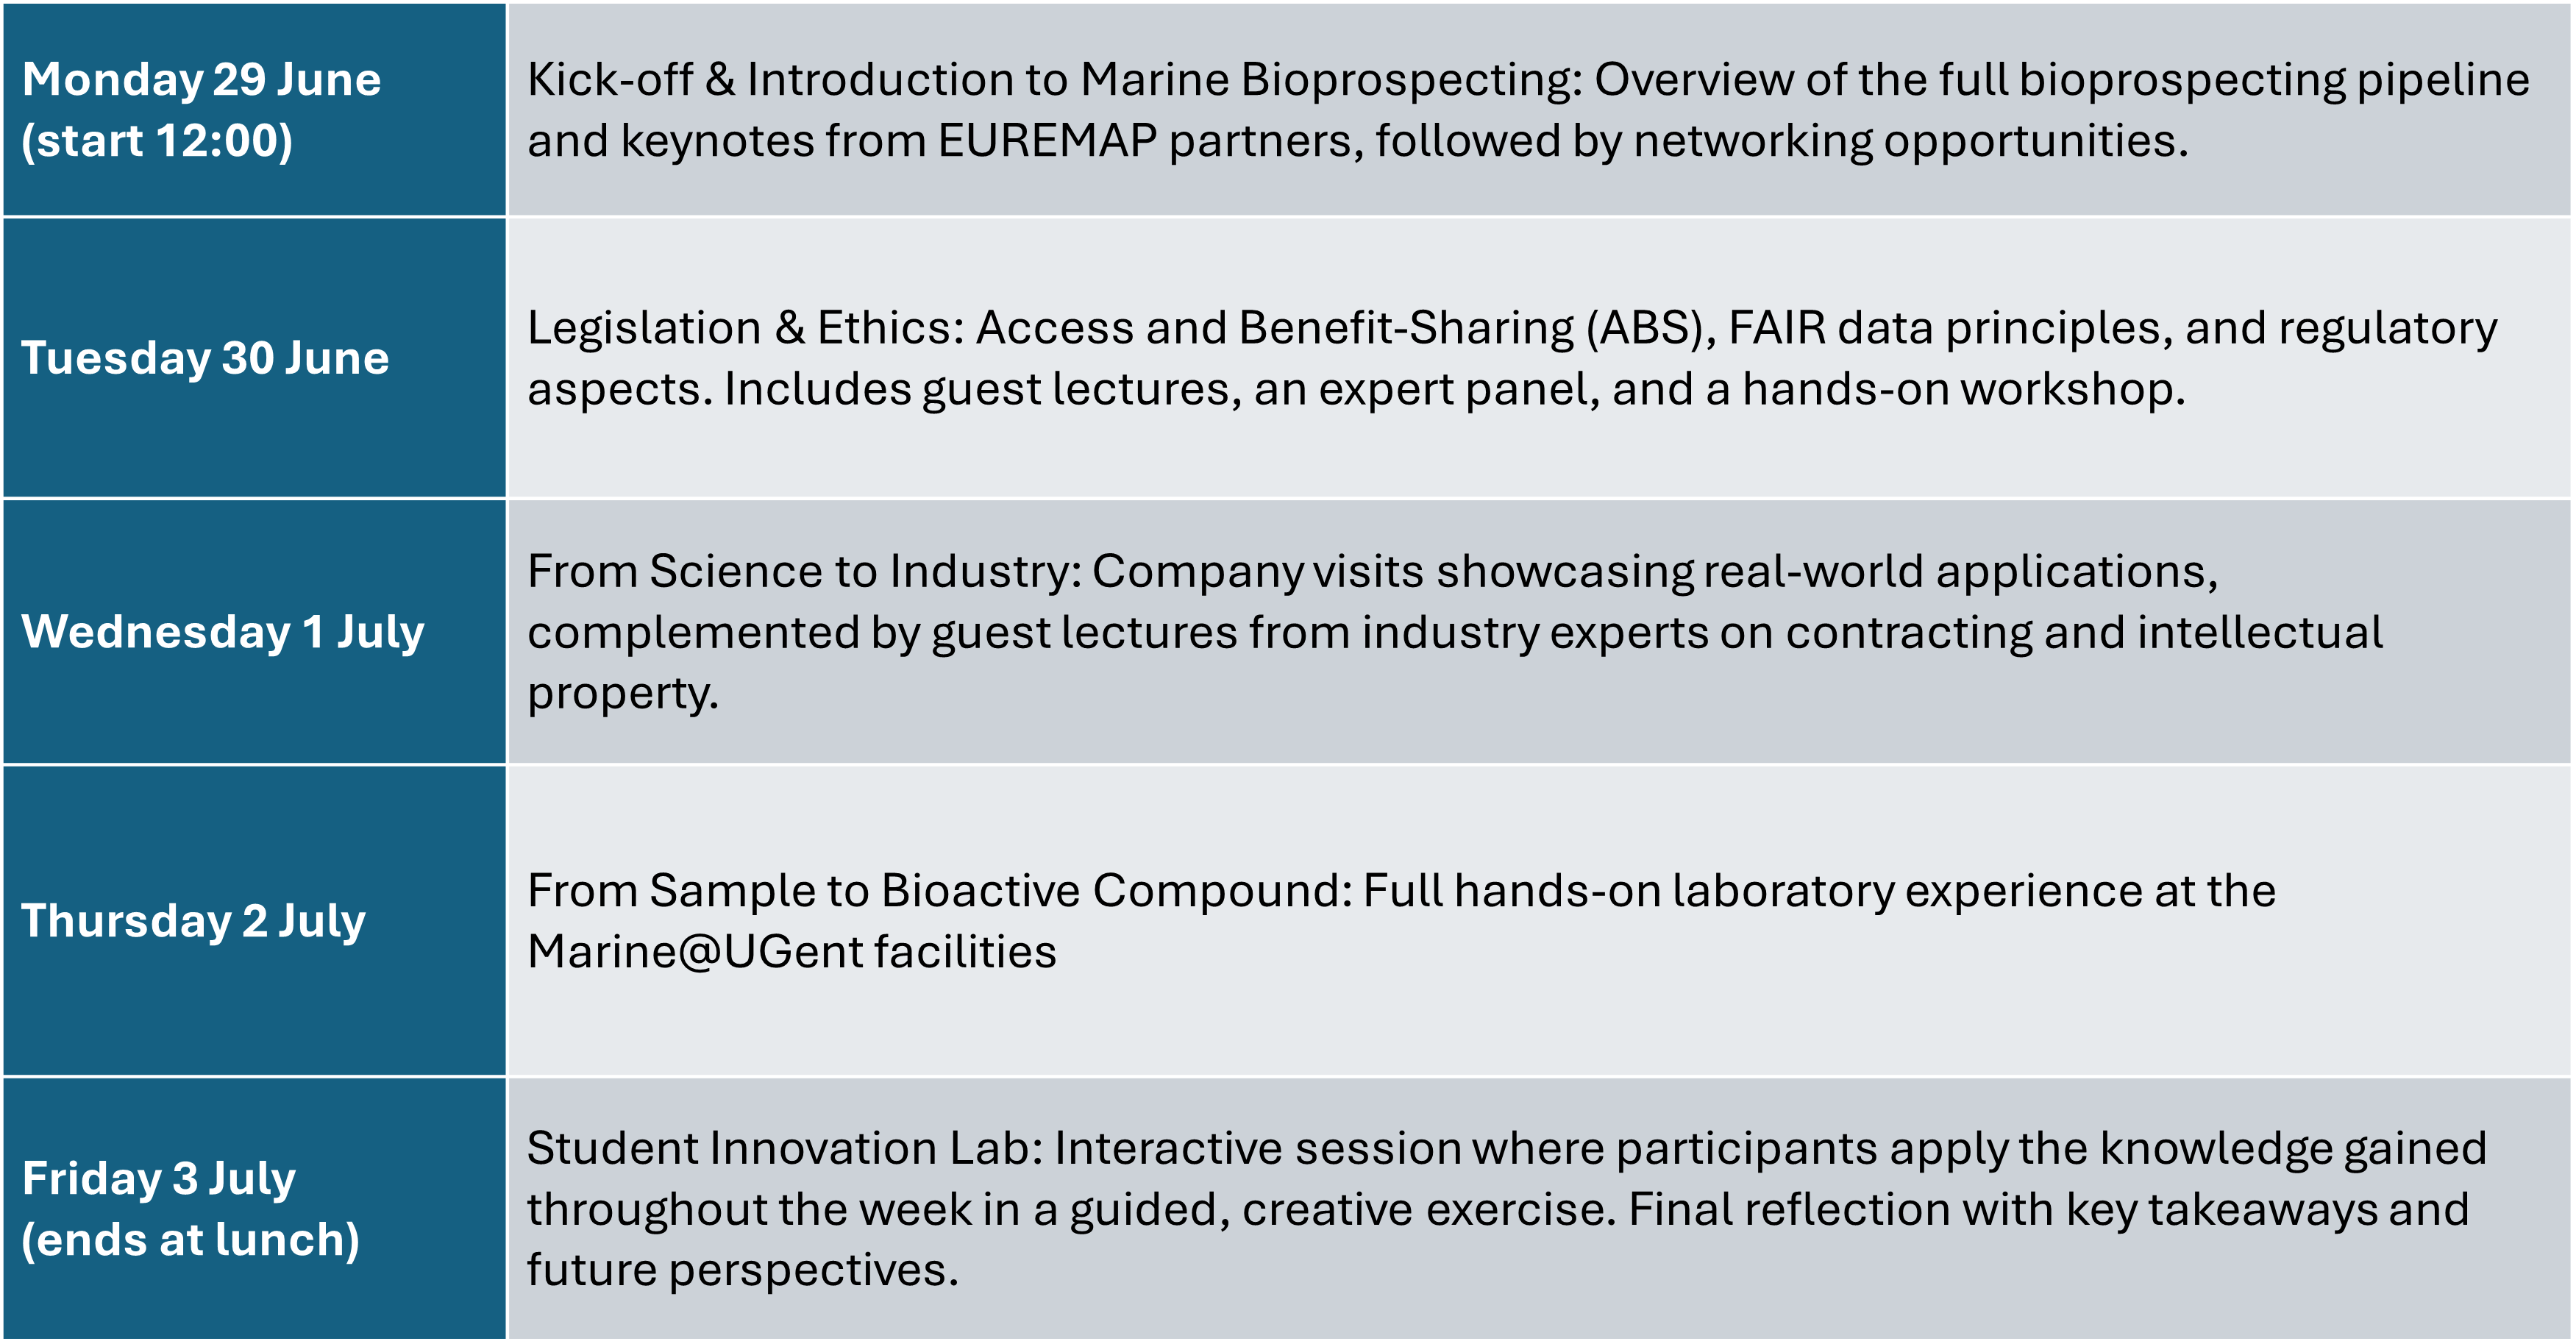Viewport: 2576px width, 1344px height.
Task: Select the Friday 3 July cell
Action: pos(254,1208)
